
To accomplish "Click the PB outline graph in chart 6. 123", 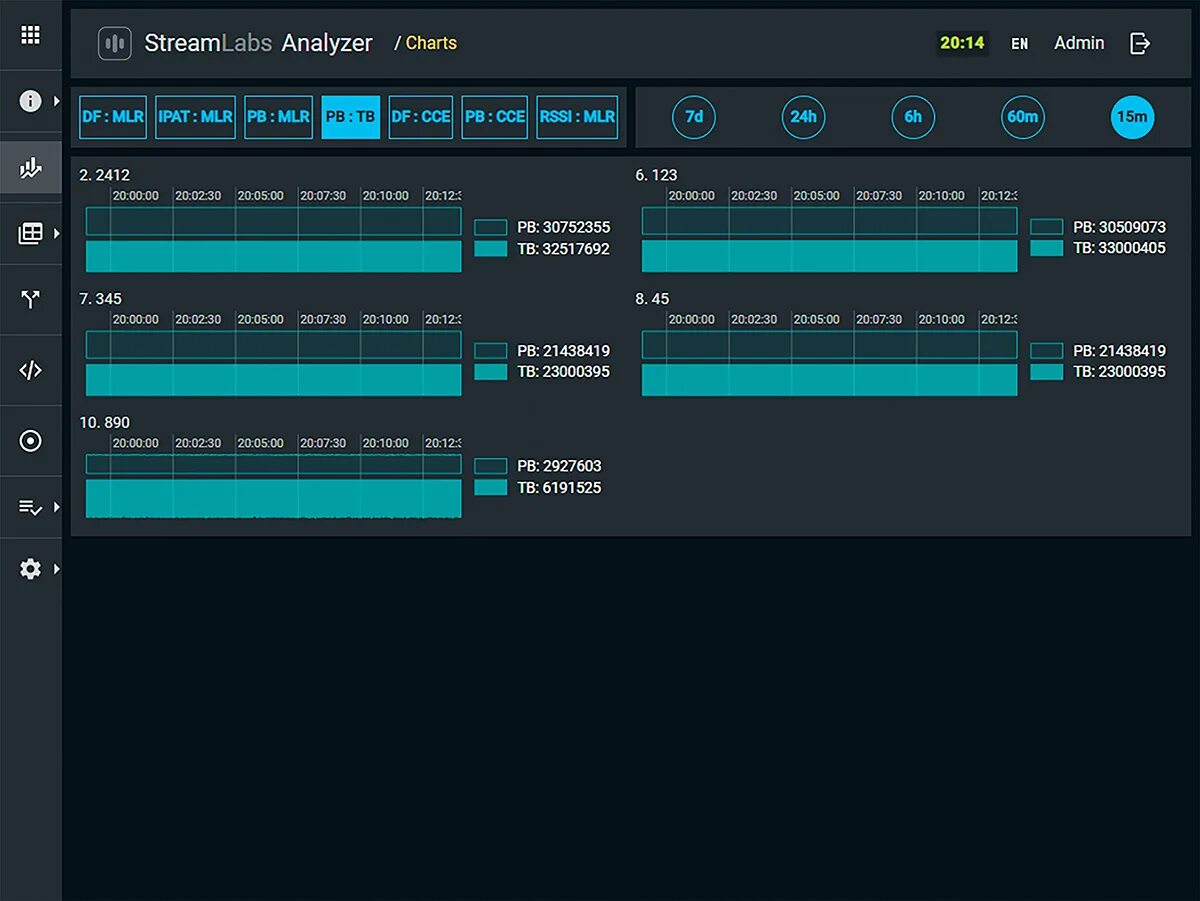I will tap(829, 221).
